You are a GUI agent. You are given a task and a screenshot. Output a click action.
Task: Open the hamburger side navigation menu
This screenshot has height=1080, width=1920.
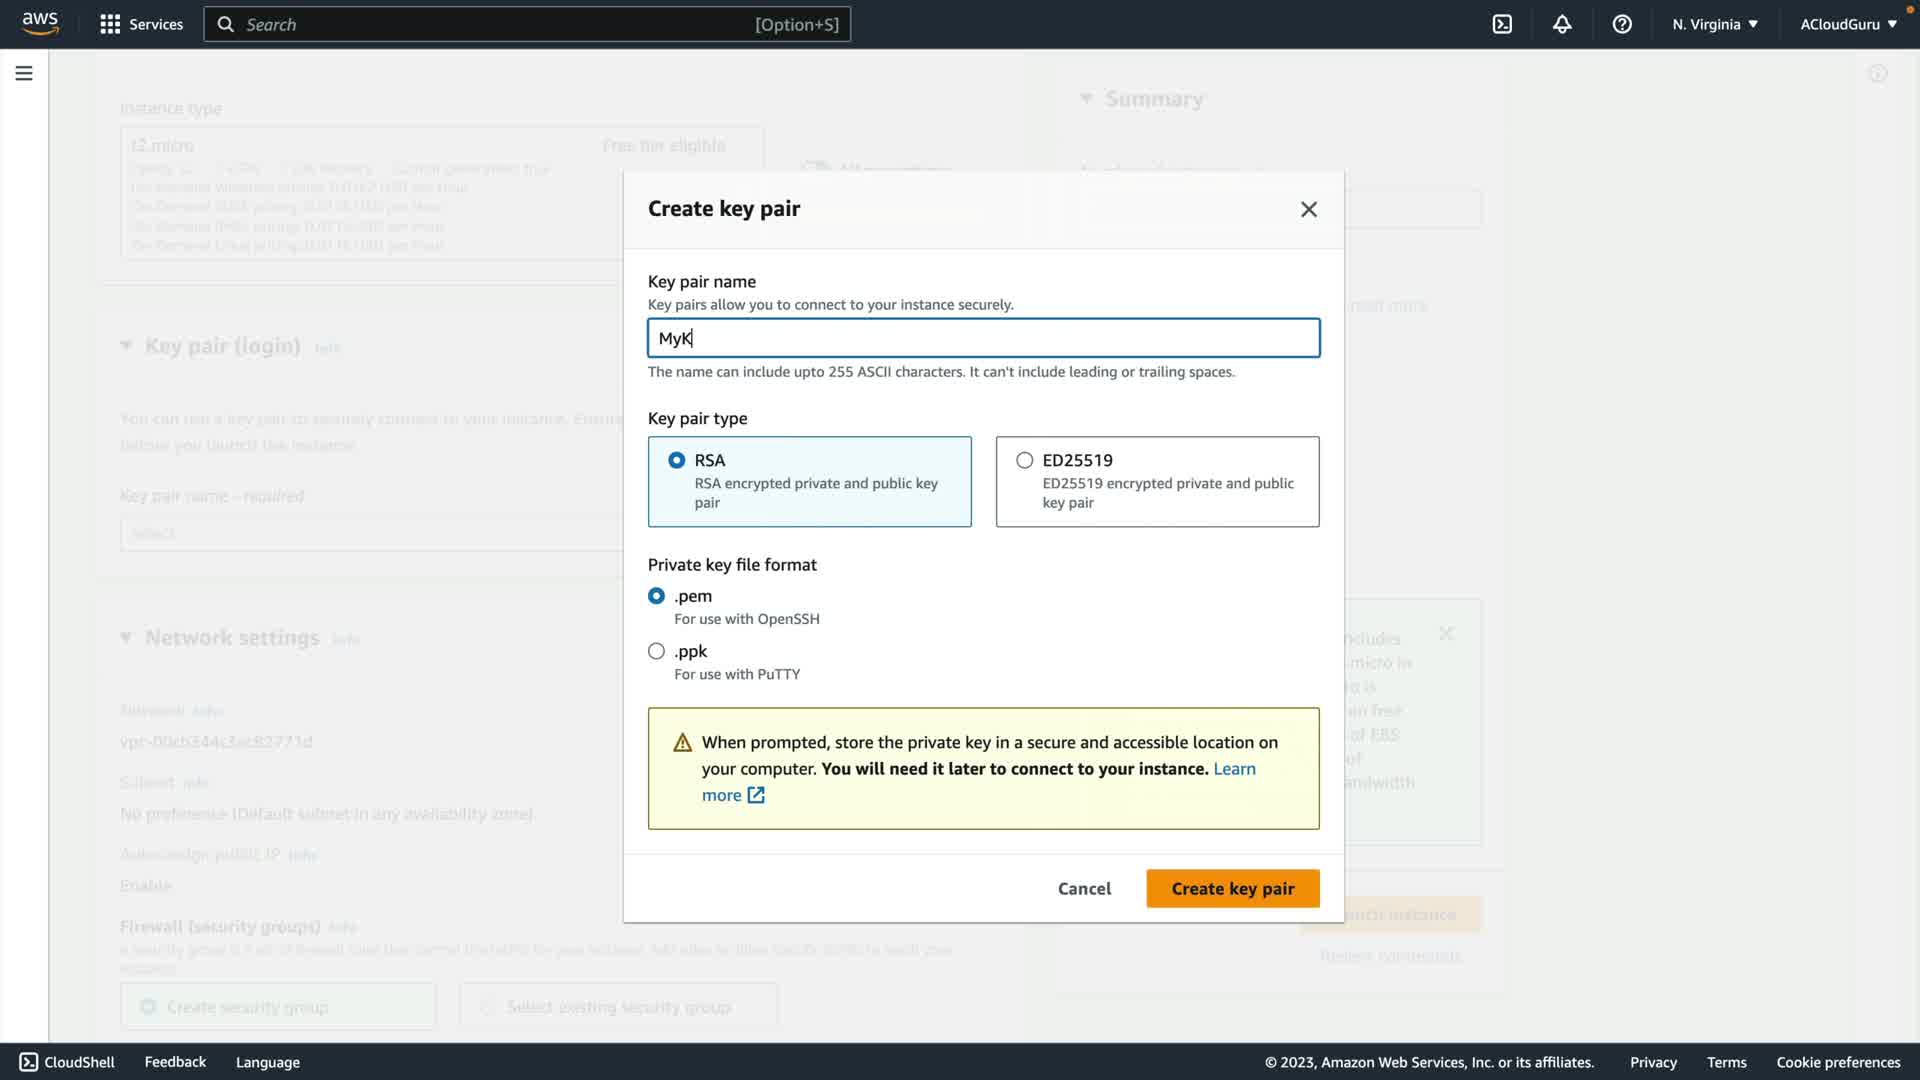pos(24,73)
